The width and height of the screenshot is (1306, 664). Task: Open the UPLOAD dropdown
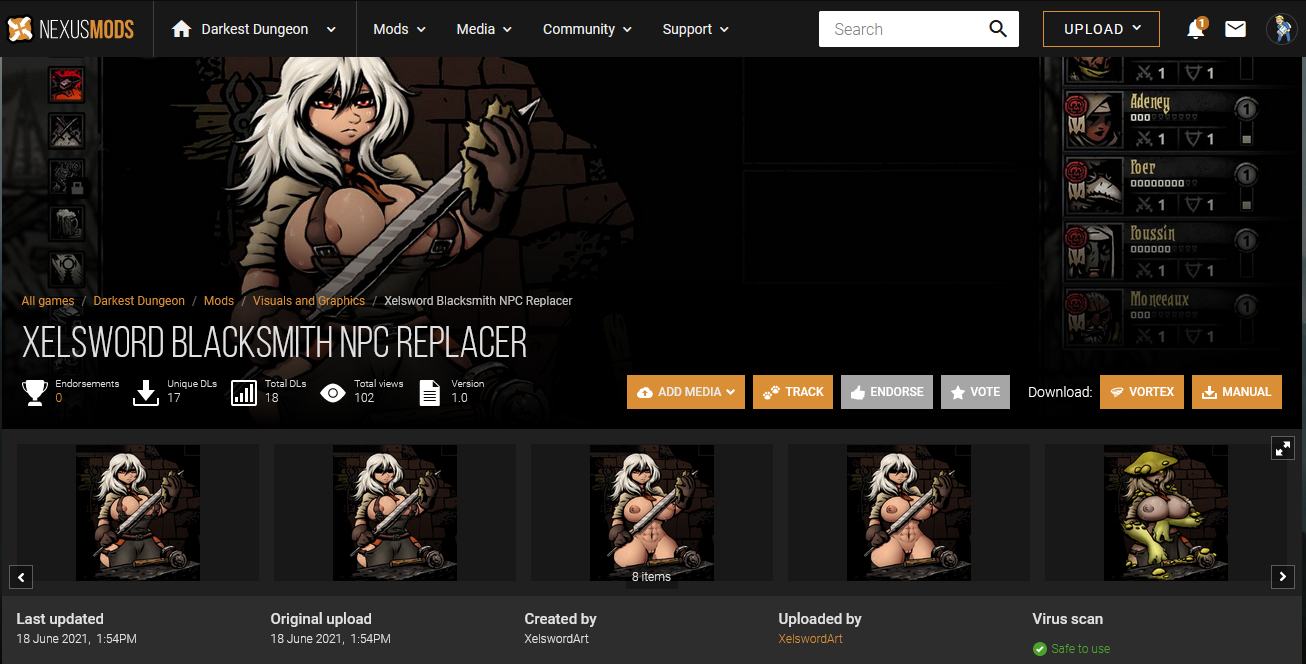point(1101,29)
